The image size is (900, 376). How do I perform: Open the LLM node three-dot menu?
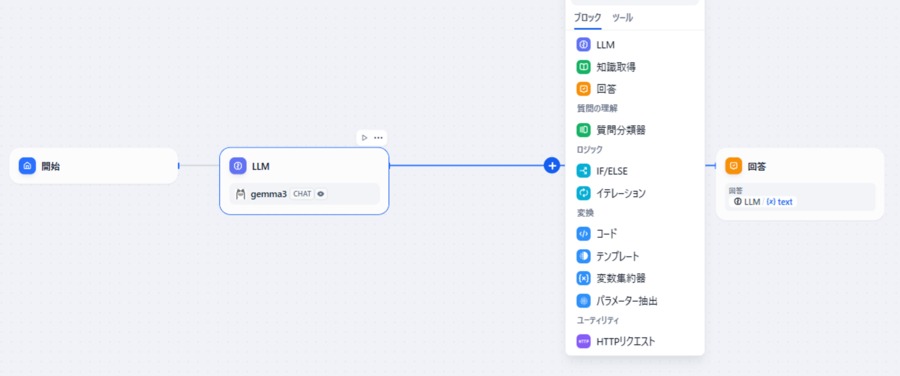click(378, 138)
